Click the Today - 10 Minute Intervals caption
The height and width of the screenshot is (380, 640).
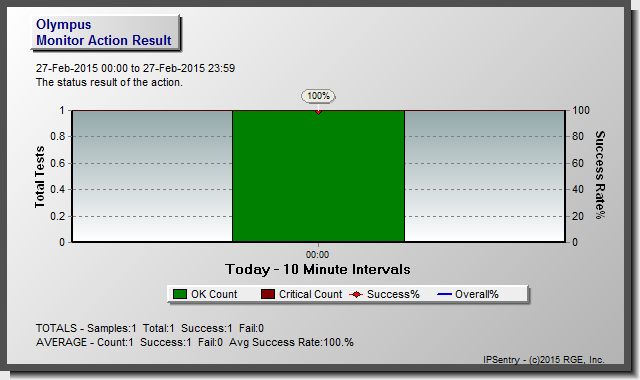(x=318, y=269)
